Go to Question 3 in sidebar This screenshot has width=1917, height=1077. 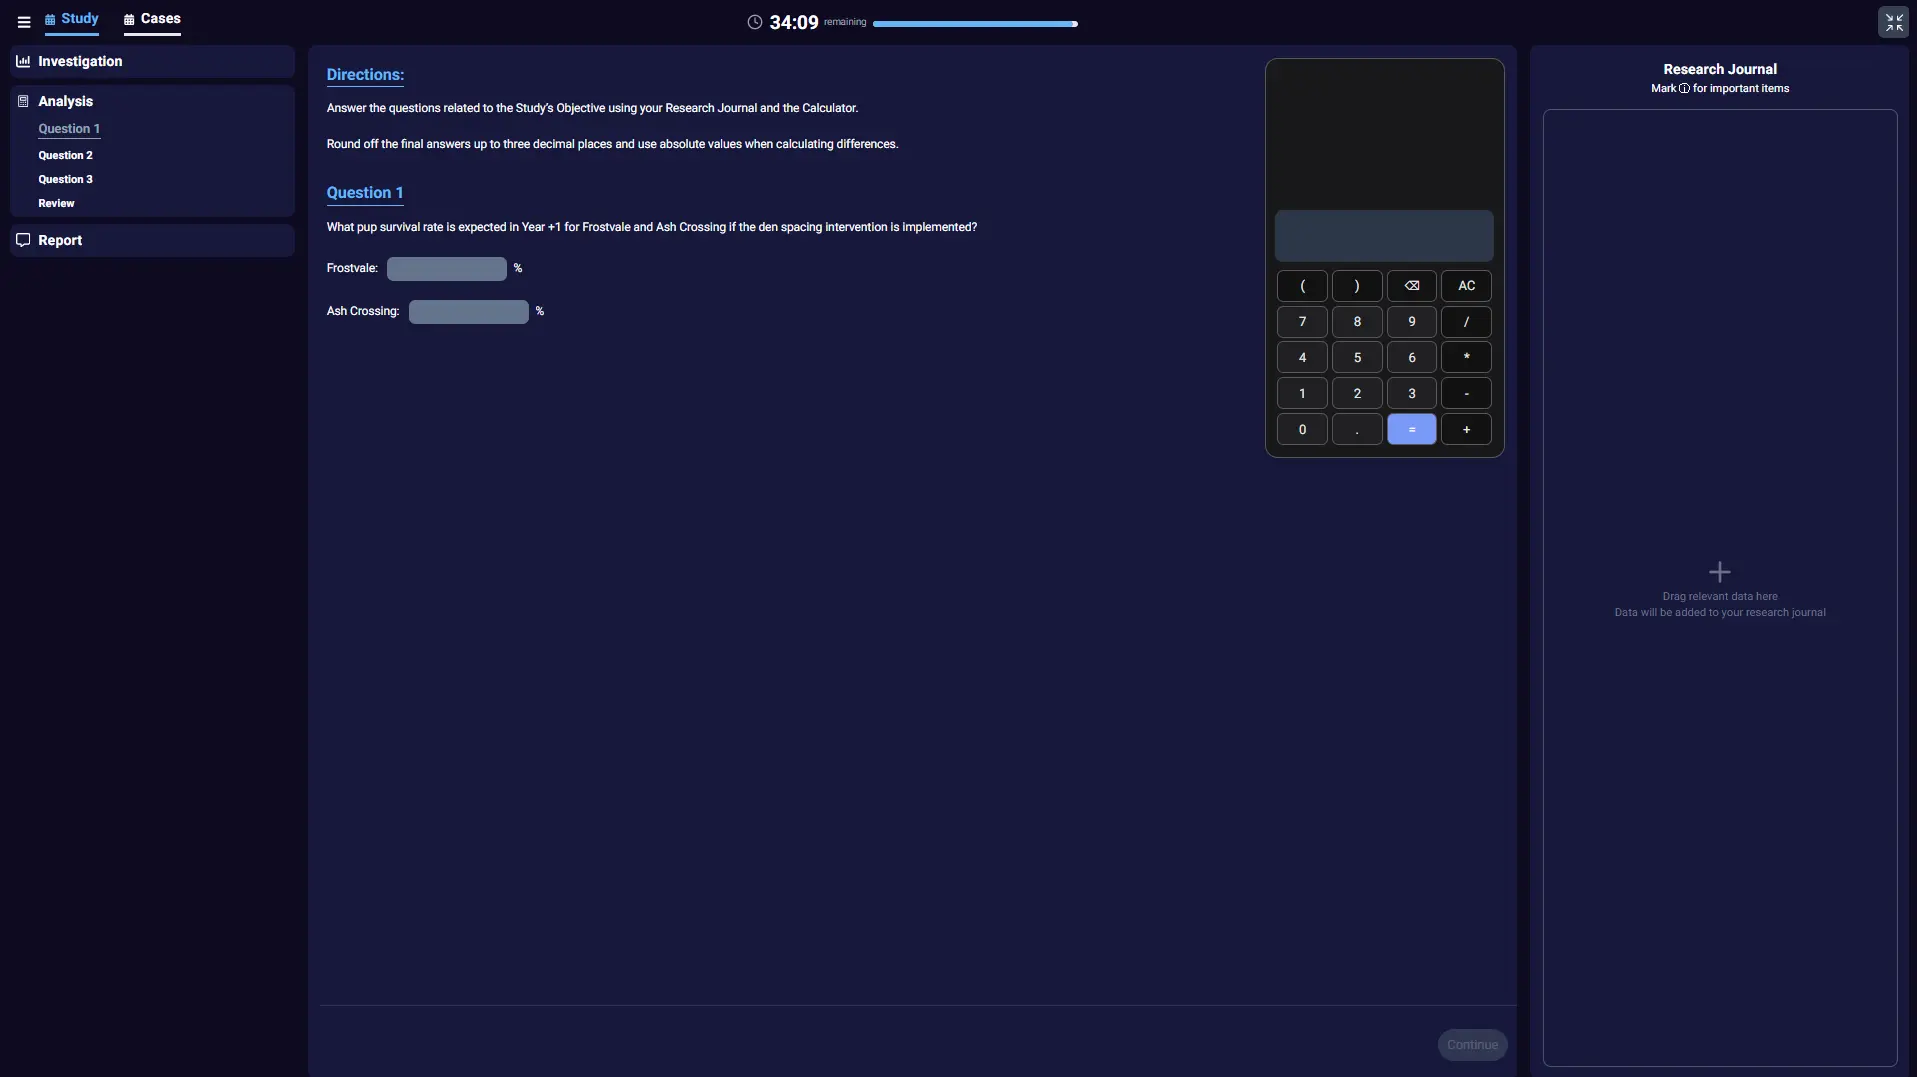coord(65,179)
